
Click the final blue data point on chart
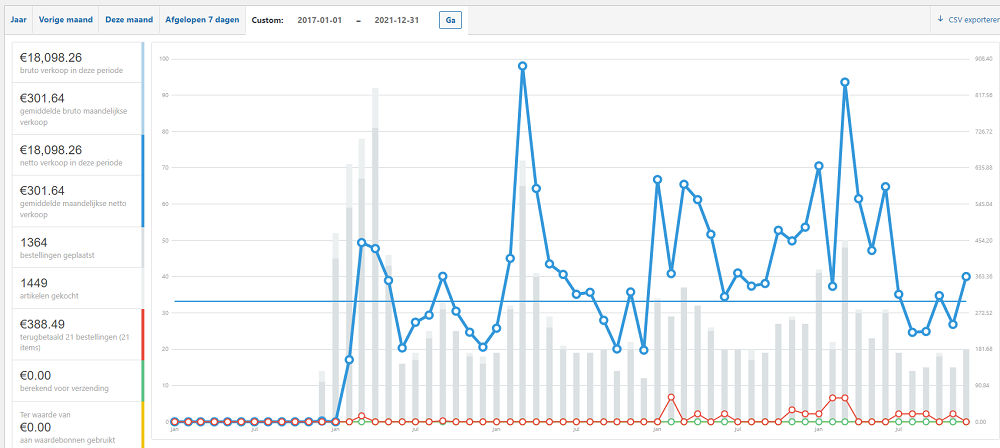[966, 276]
